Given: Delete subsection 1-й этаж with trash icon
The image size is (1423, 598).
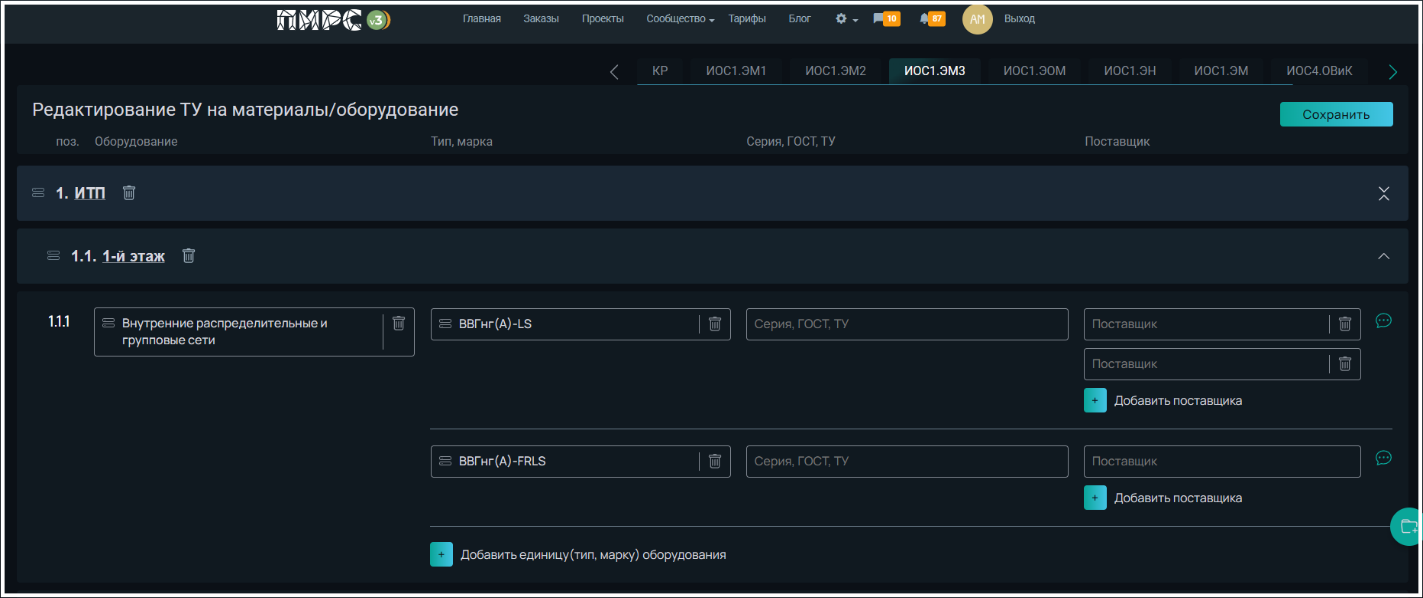Looking at the screenshot, I should point(188,256).
